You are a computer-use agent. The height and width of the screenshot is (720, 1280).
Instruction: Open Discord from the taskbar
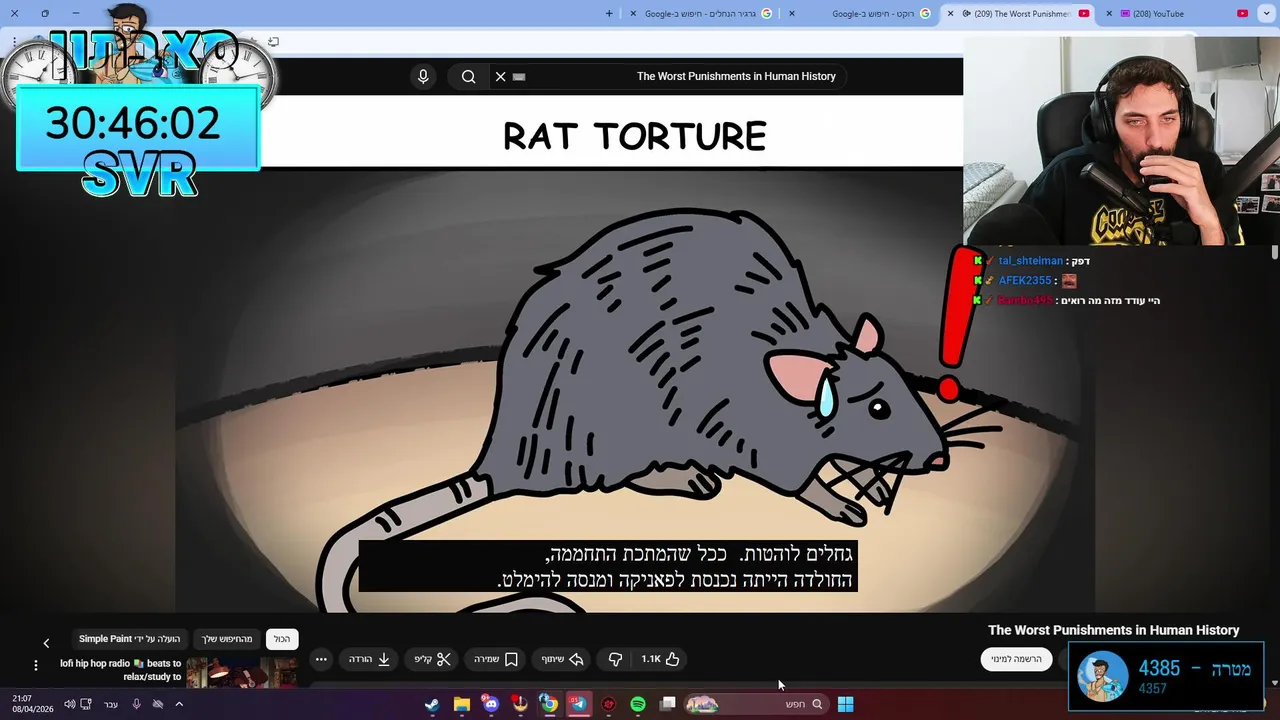coord(490,704)
